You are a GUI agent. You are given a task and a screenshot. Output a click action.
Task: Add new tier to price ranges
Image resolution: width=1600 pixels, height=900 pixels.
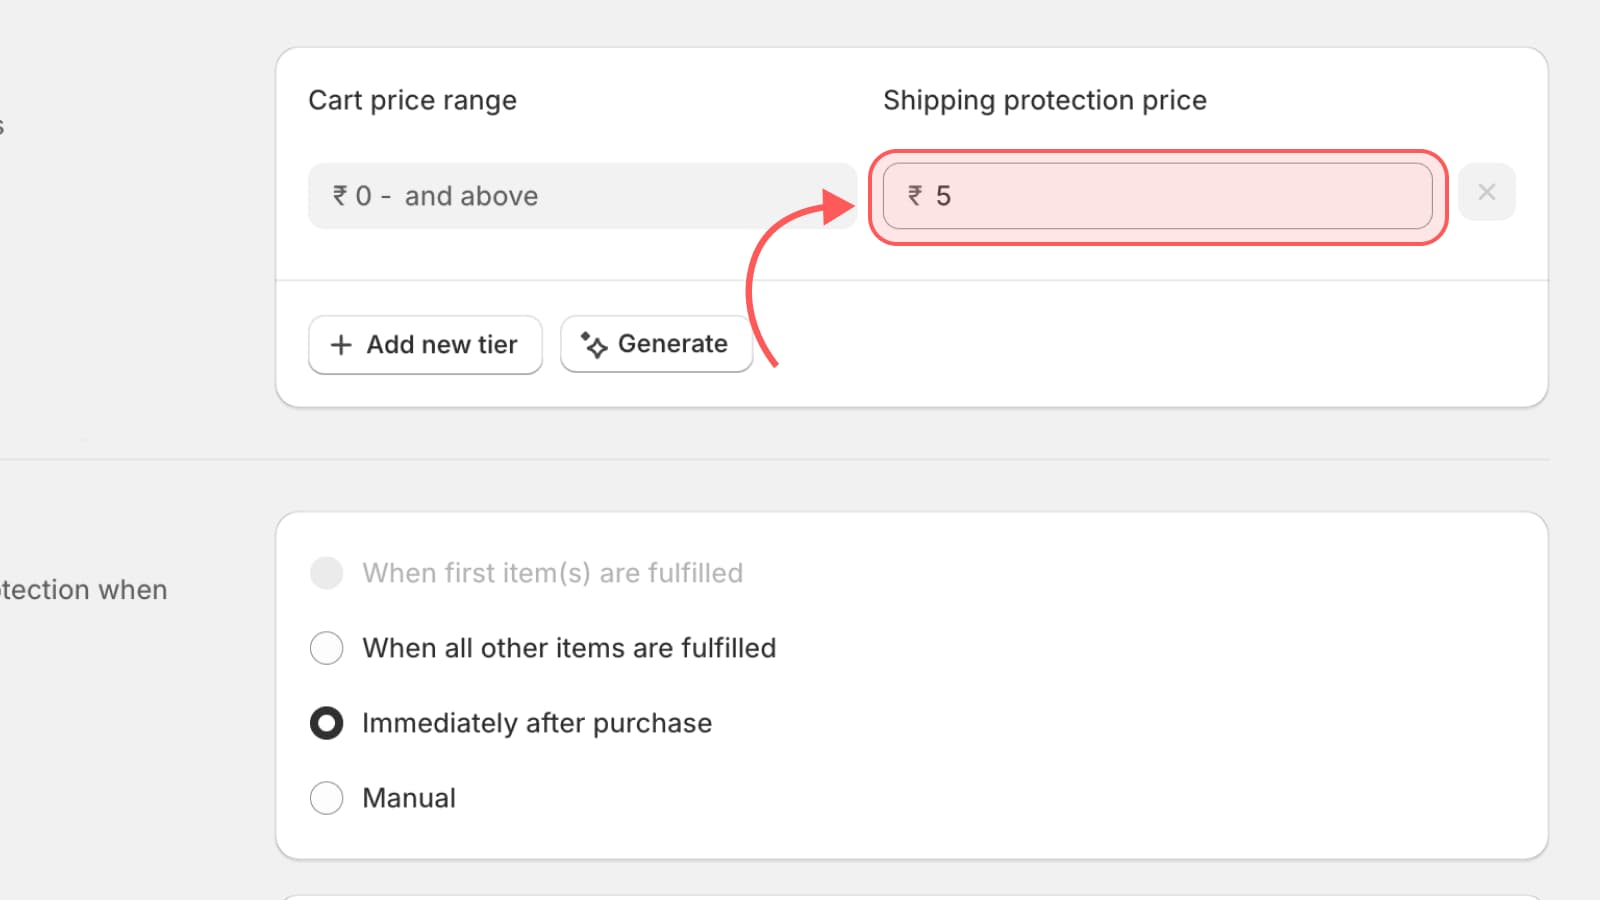tap(425, 345)
